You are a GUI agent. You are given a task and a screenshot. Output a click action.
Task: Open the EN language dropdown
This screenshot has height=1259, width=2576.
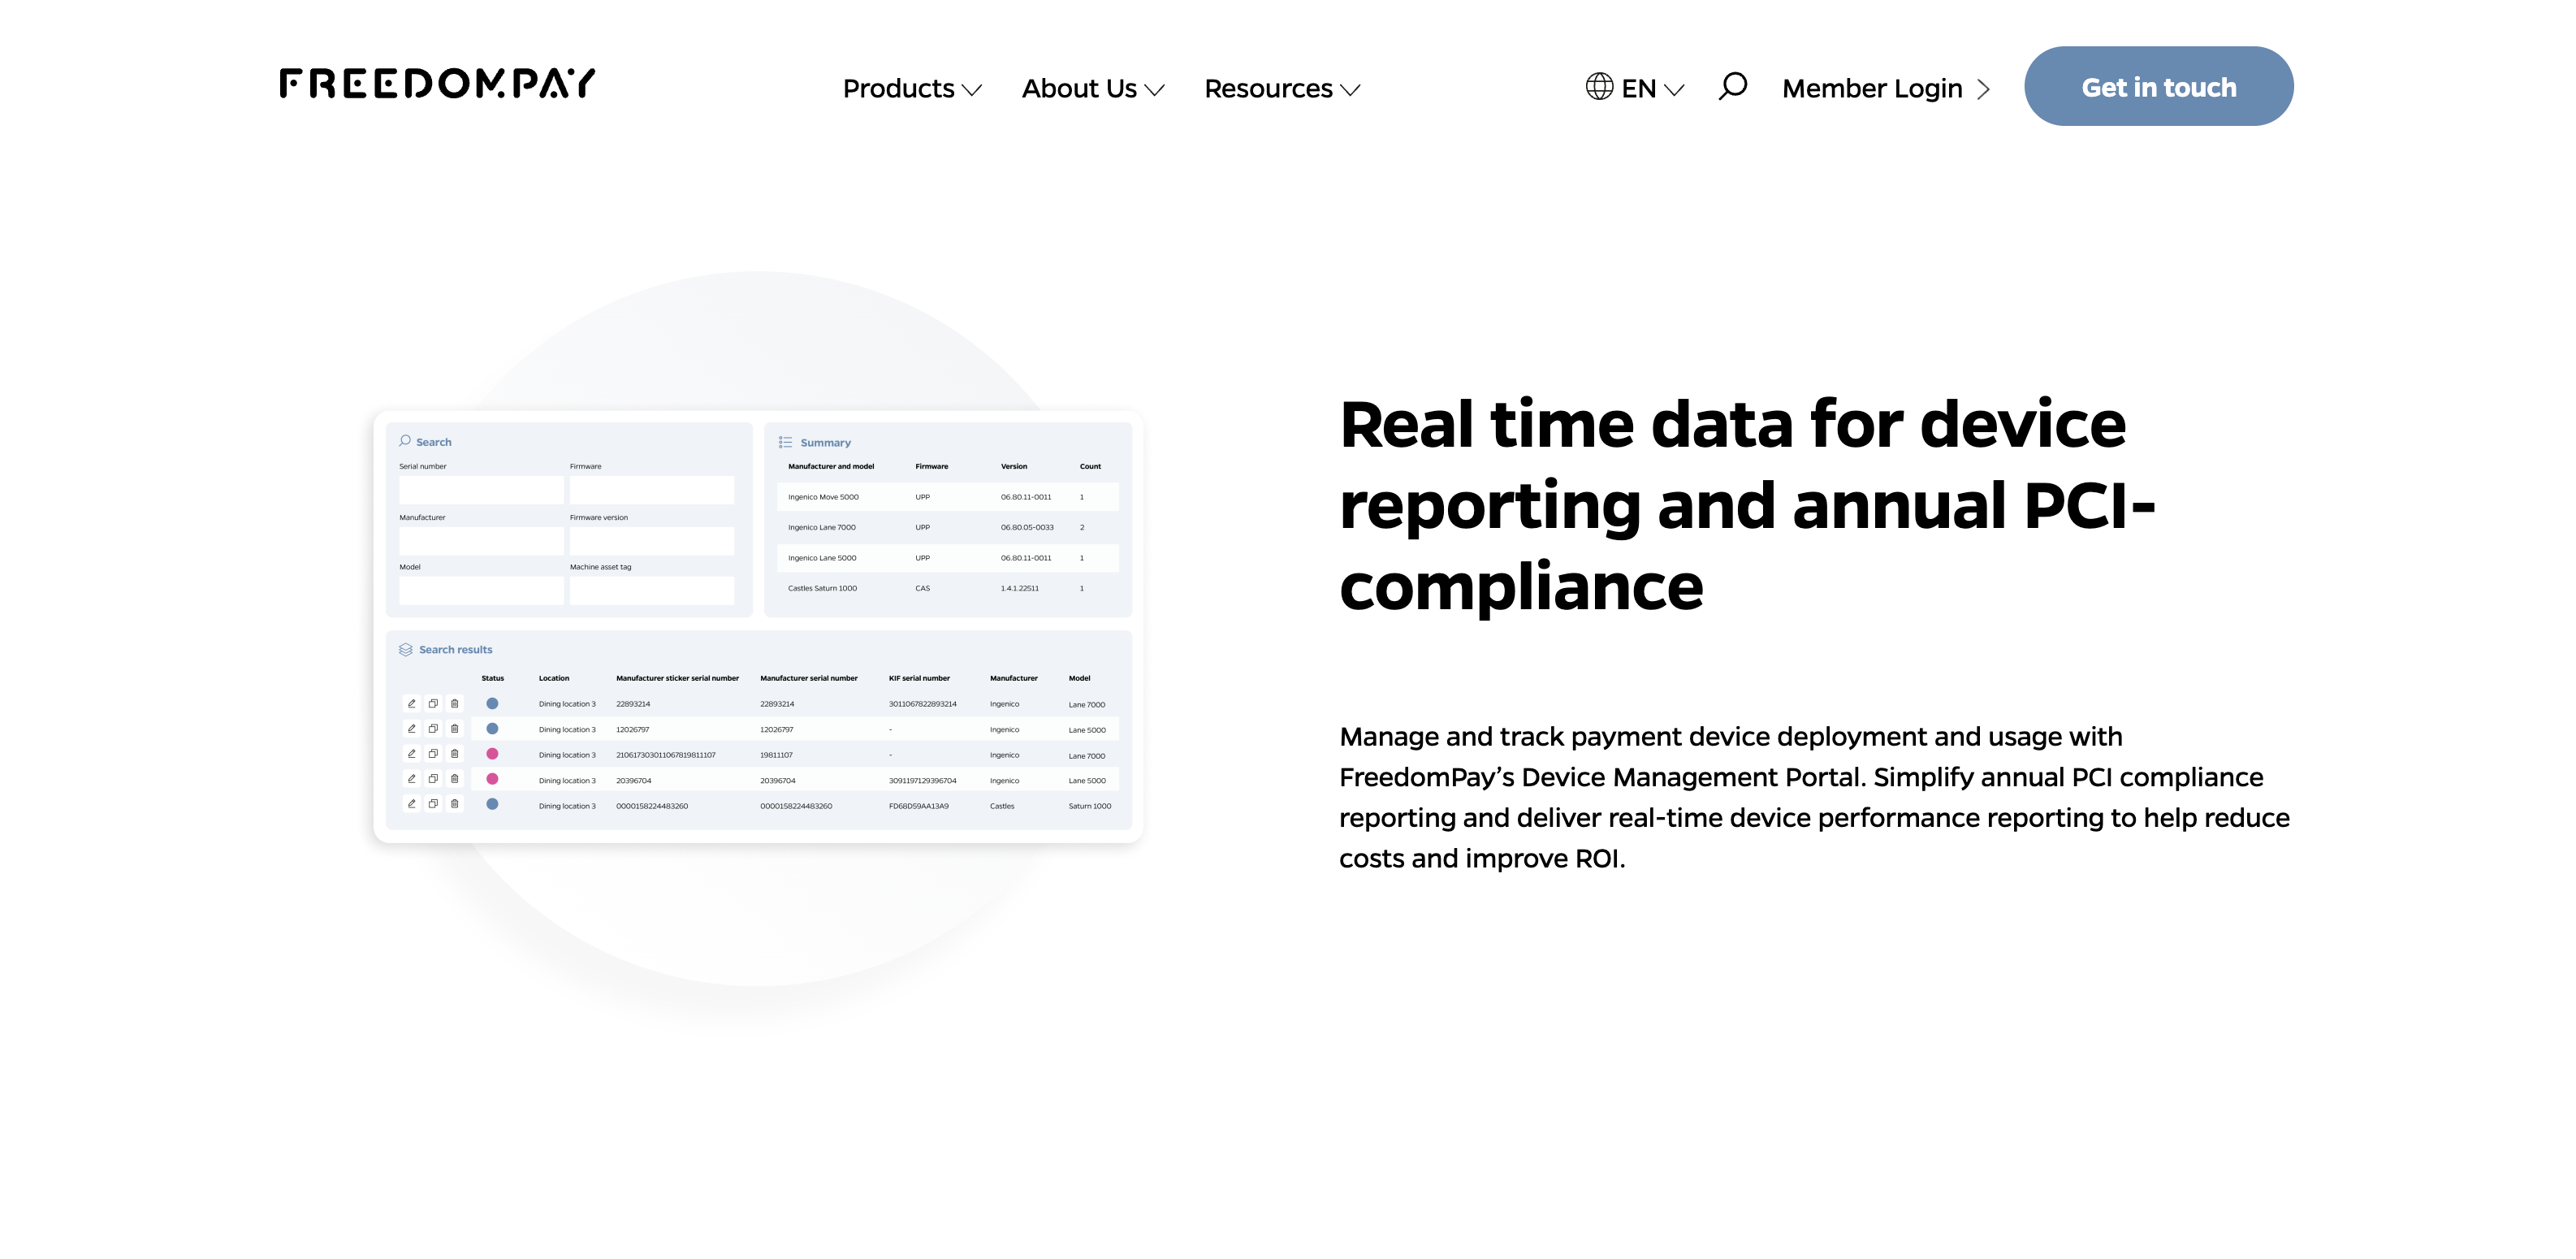click(x=1653, y=88)
